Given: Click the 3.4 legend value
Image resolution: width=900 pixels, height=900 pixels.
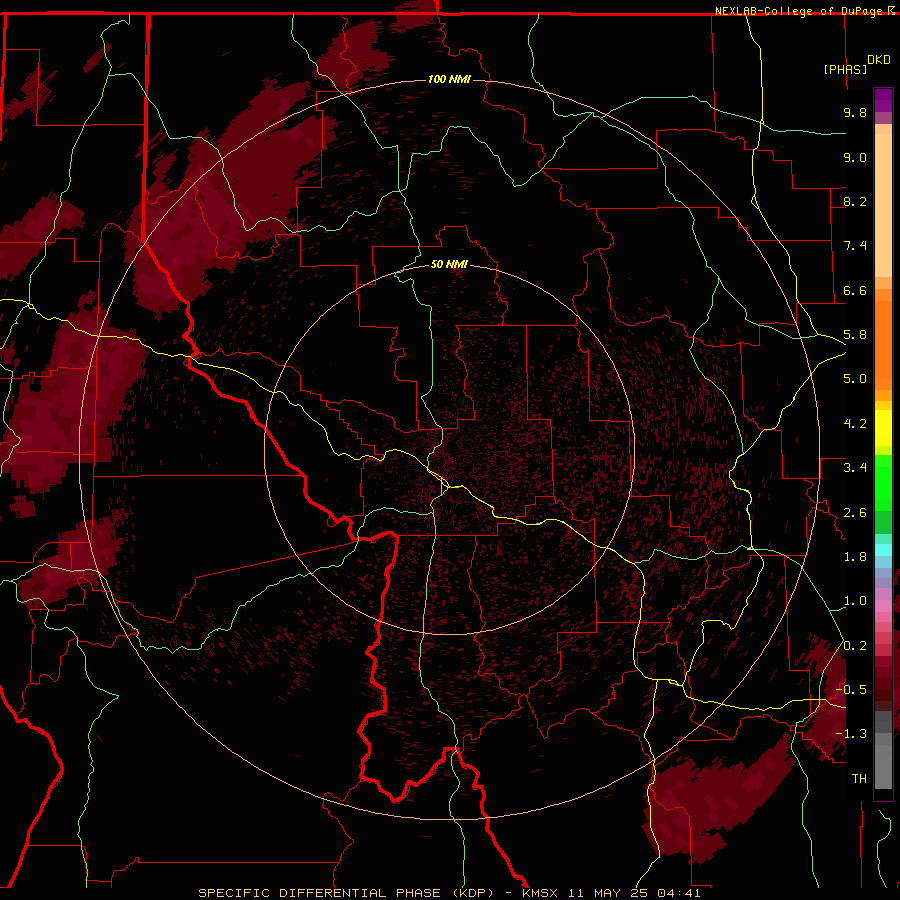Looking at the screenshot, I should [x=855, y=468].
